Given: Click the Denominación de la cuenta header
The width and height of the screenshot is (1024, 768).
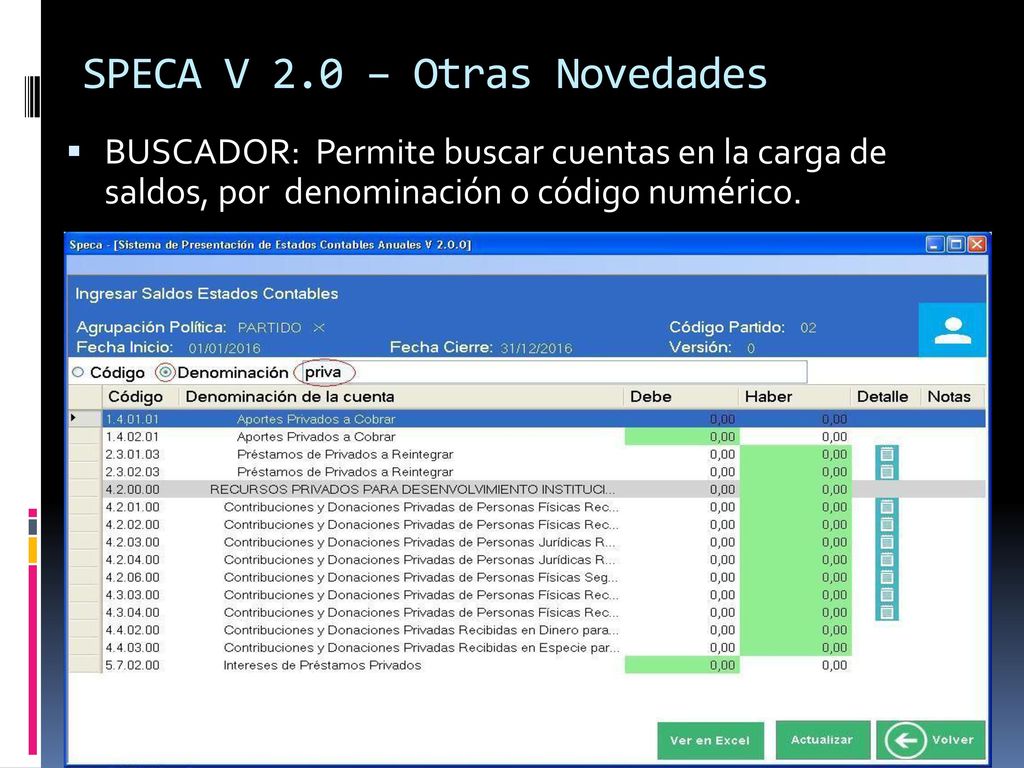Looking at the screenshot, I should [x=401, y=396].
